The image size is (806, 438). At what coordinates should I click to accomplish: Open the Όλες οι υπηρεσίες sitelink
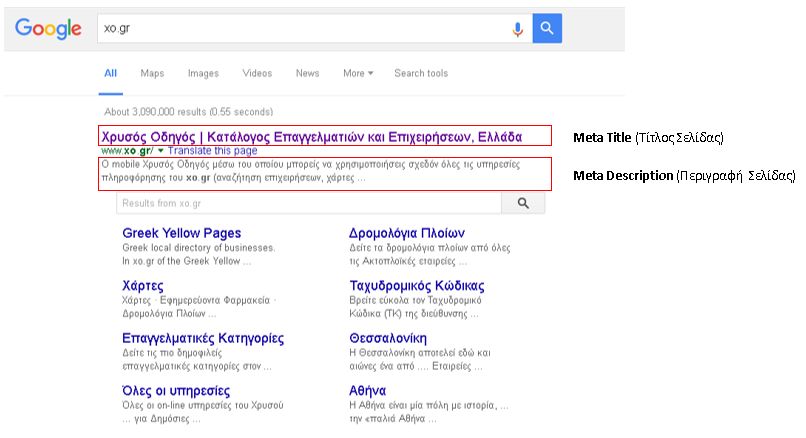[x=176, y=391]
